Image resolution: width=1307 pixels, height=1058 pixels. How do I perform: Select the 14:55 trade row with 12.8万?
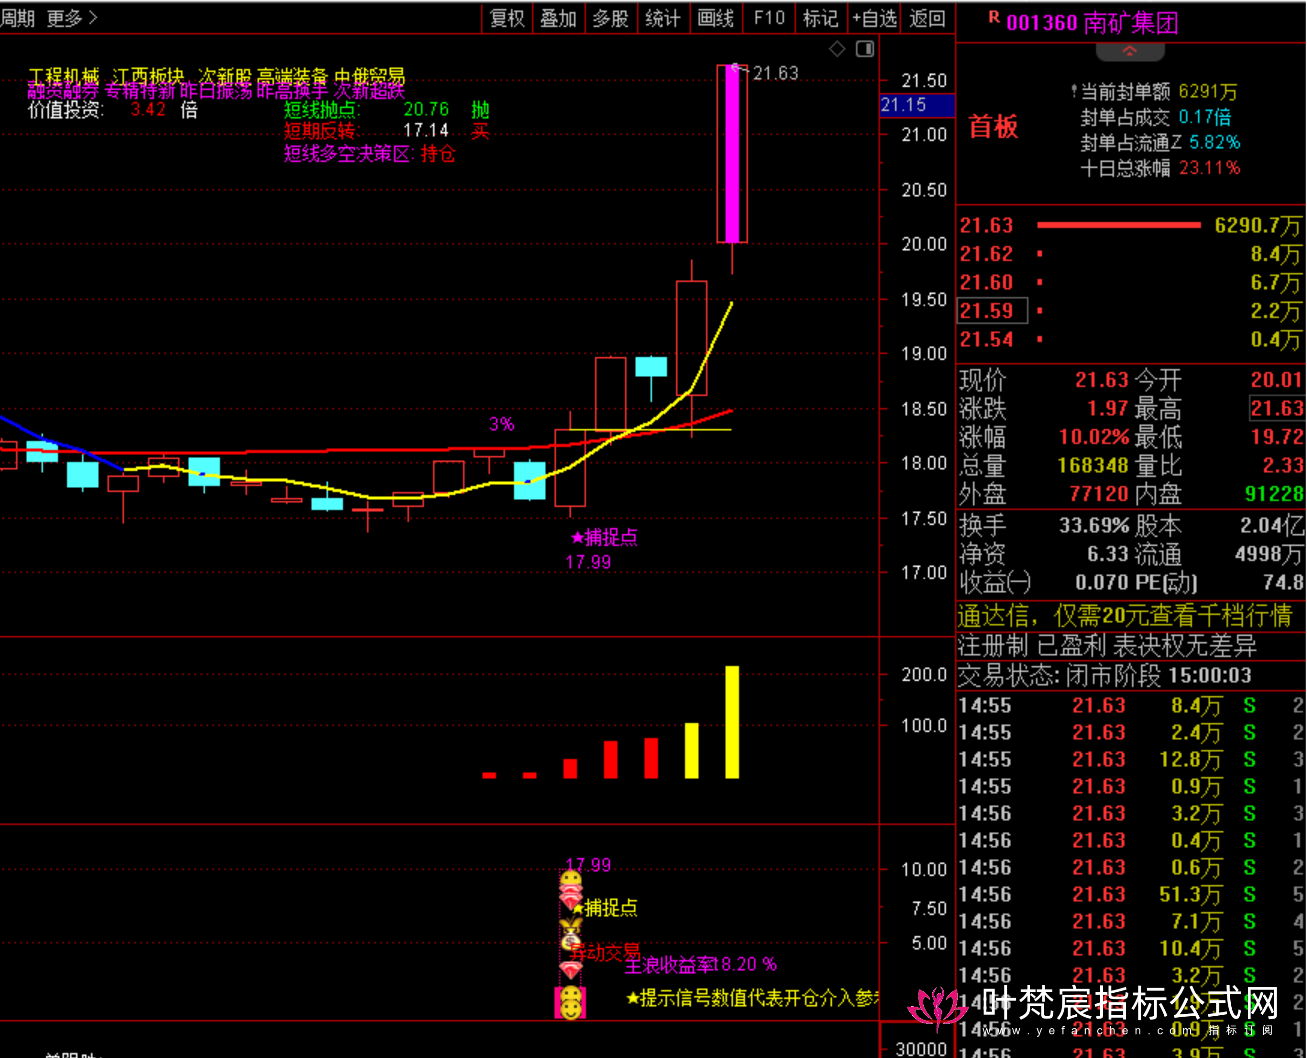[x=1130, y=760]
